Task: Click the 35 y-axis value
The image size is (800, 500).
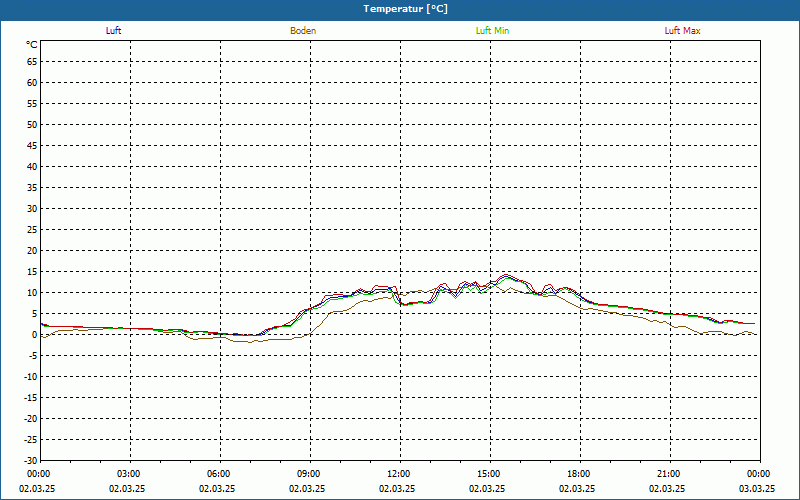Action: click(x=32, y=188)
